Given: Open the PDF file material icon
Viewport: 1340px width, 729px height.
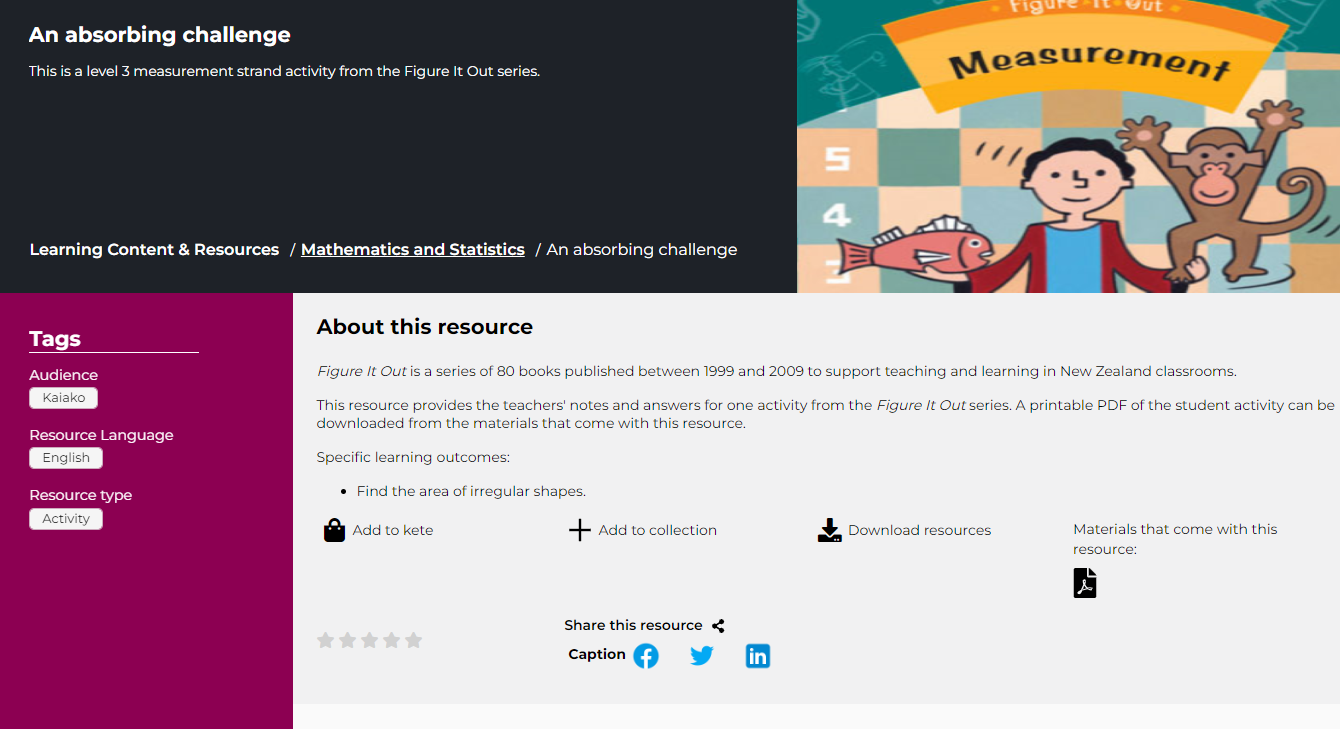Looking at the screenshot, I should click(1085, 583).
